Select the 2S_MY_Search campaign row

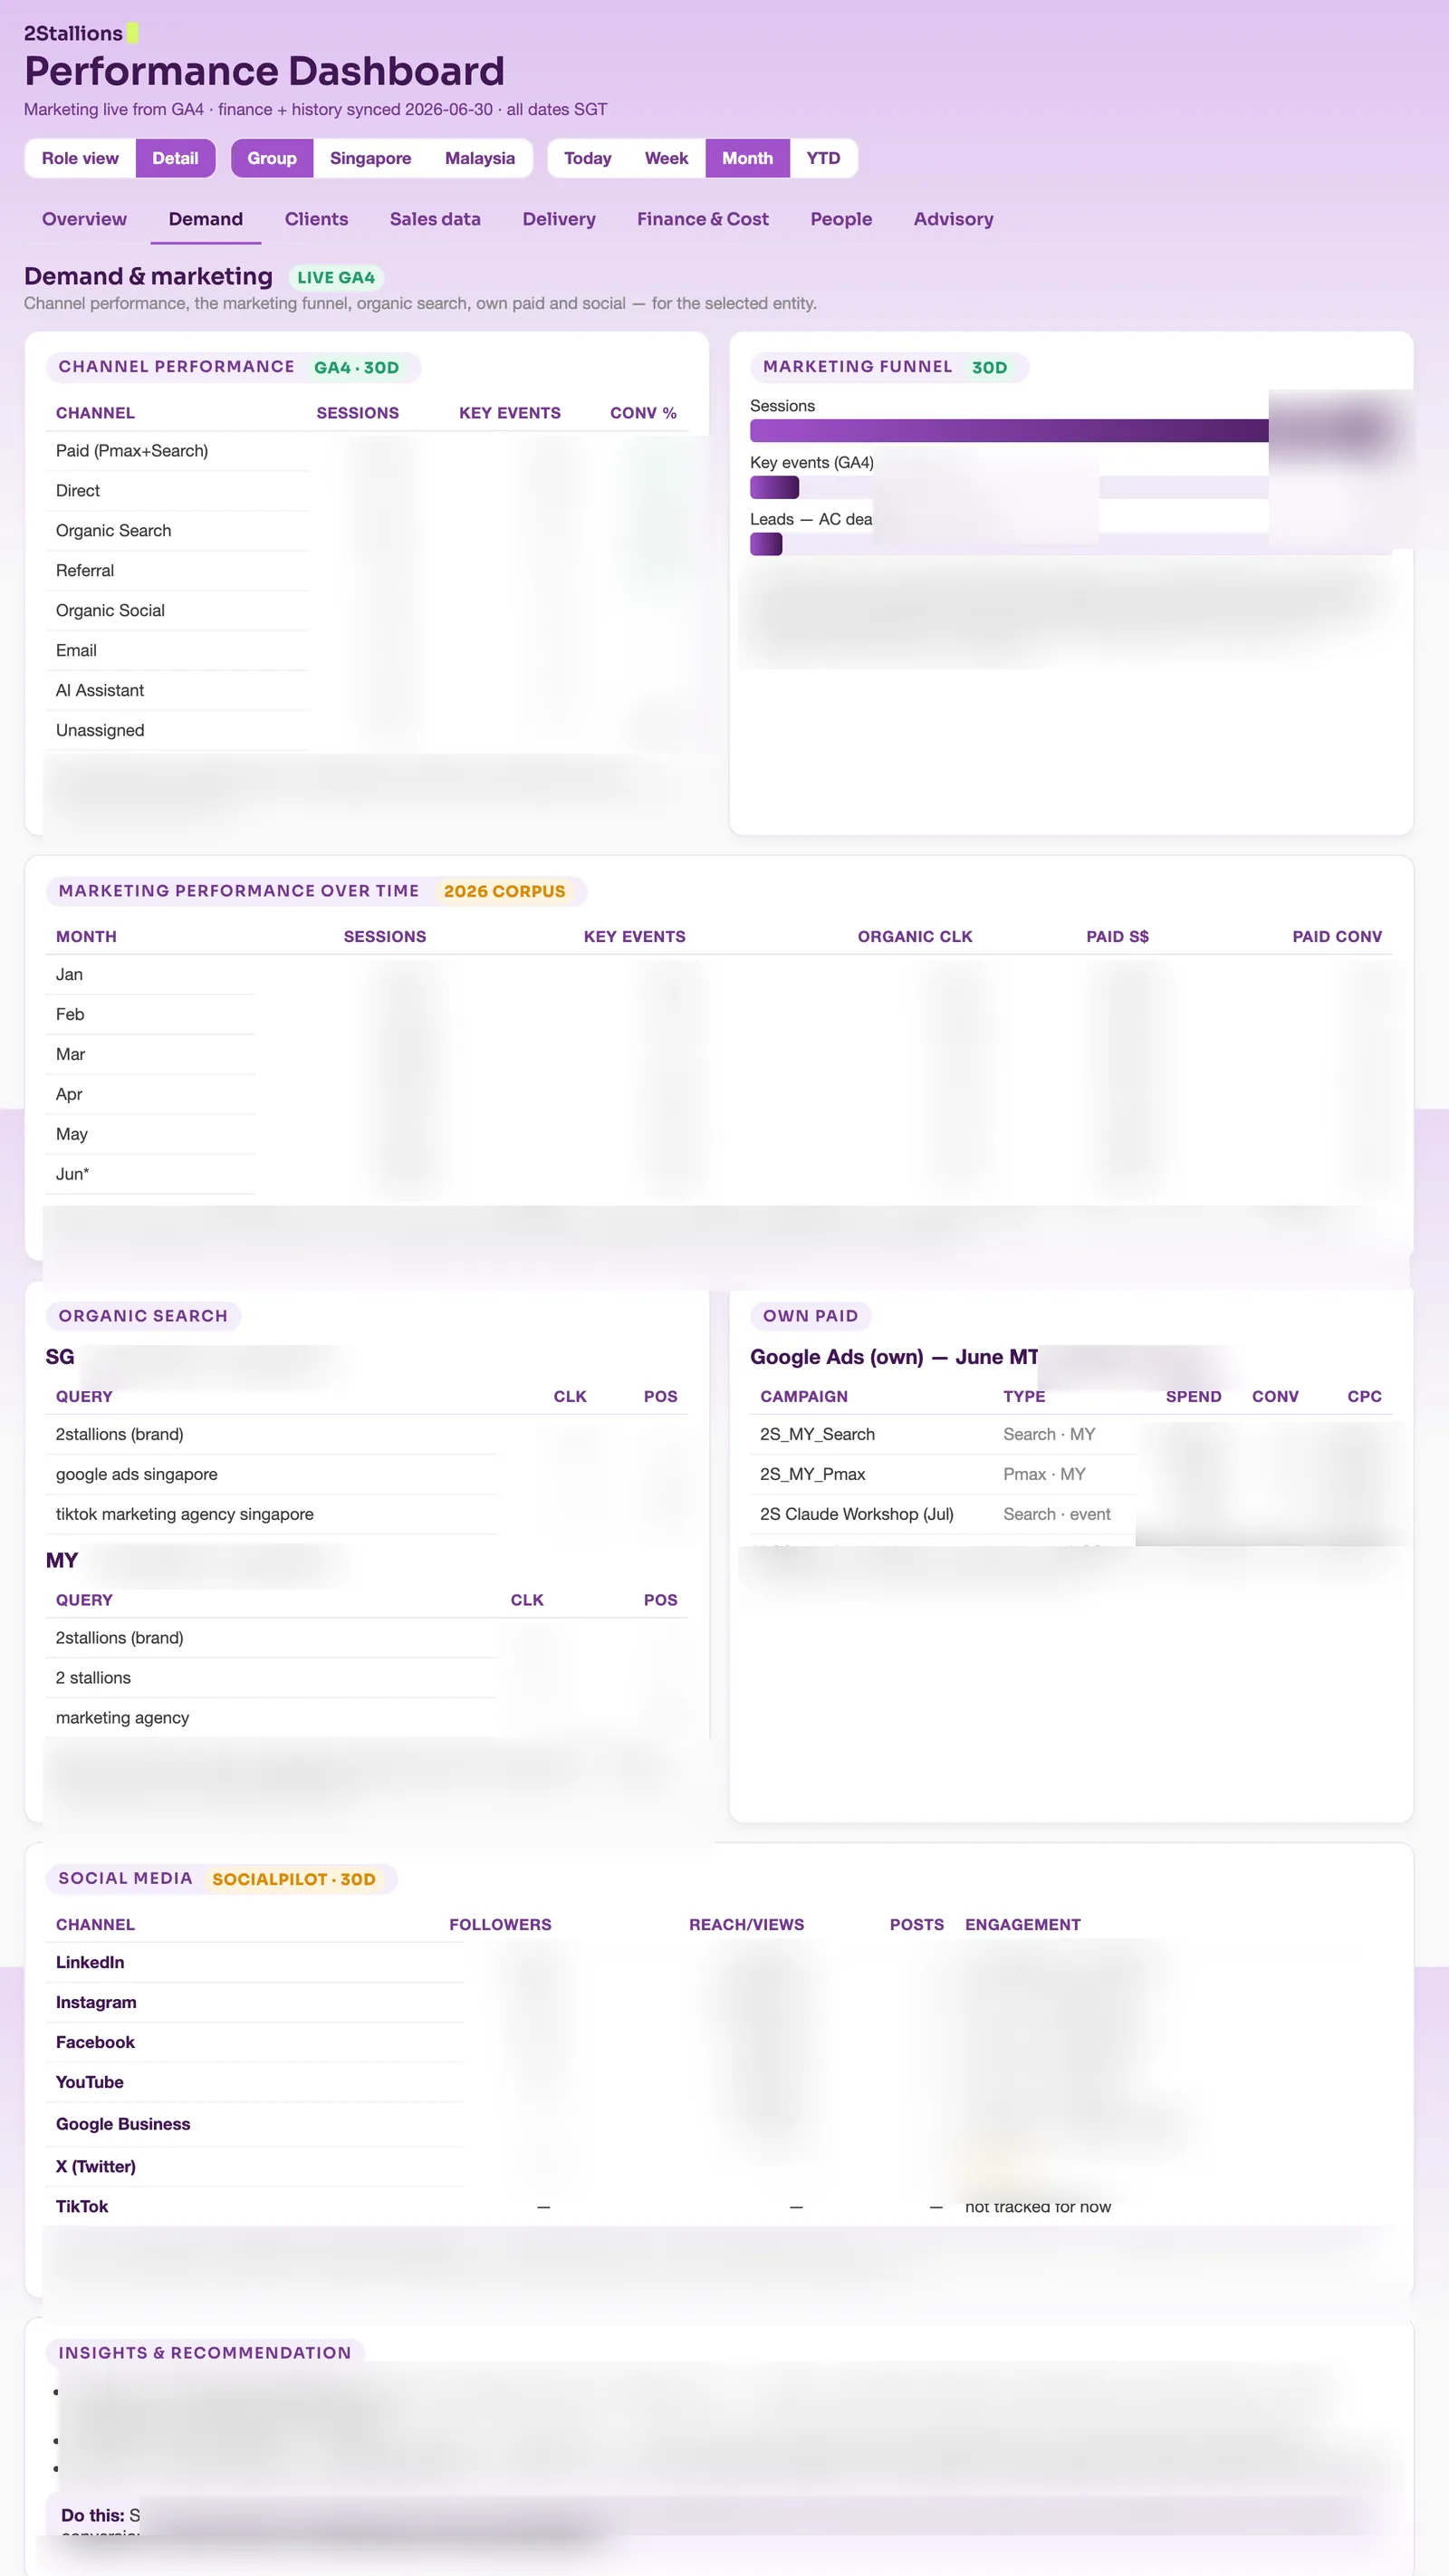pos(1071,1435)
